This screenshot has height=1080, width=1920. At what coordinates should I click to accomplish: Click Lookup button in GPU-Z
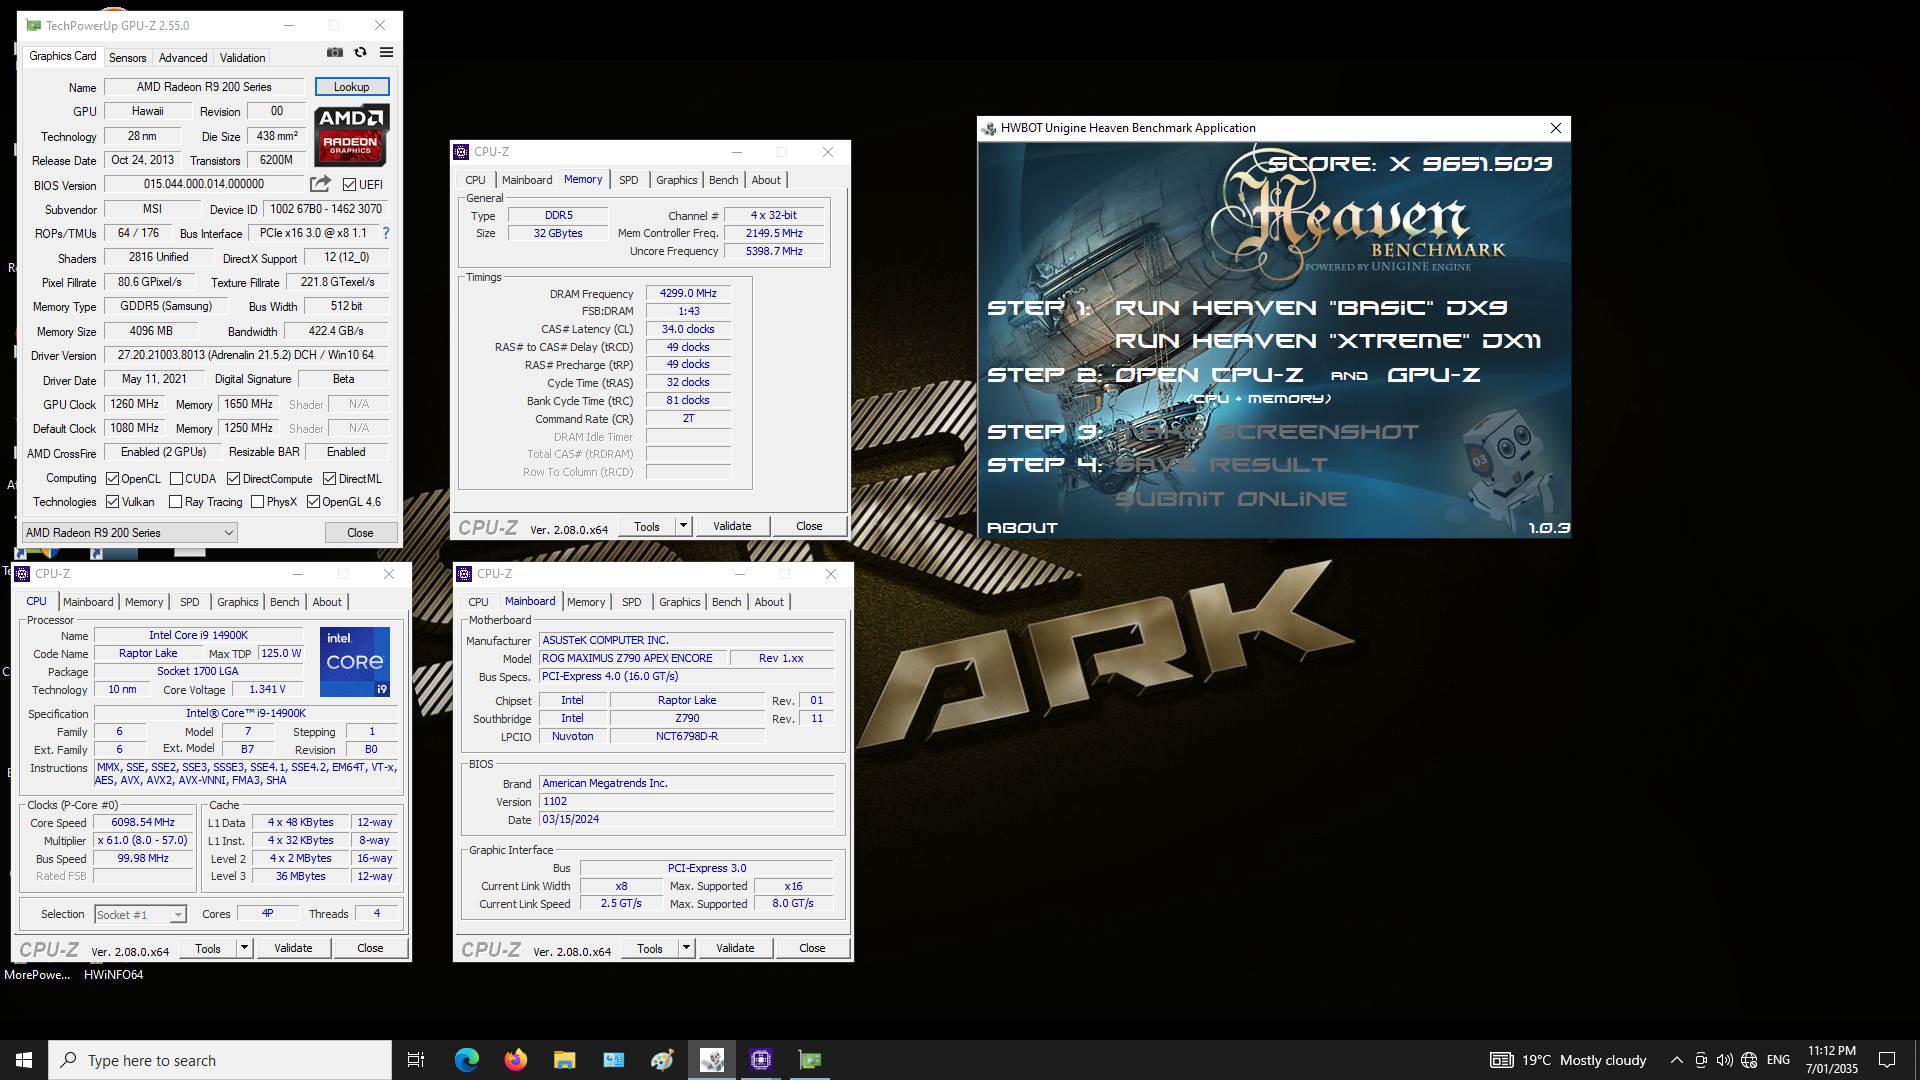[x=351, y=87]
